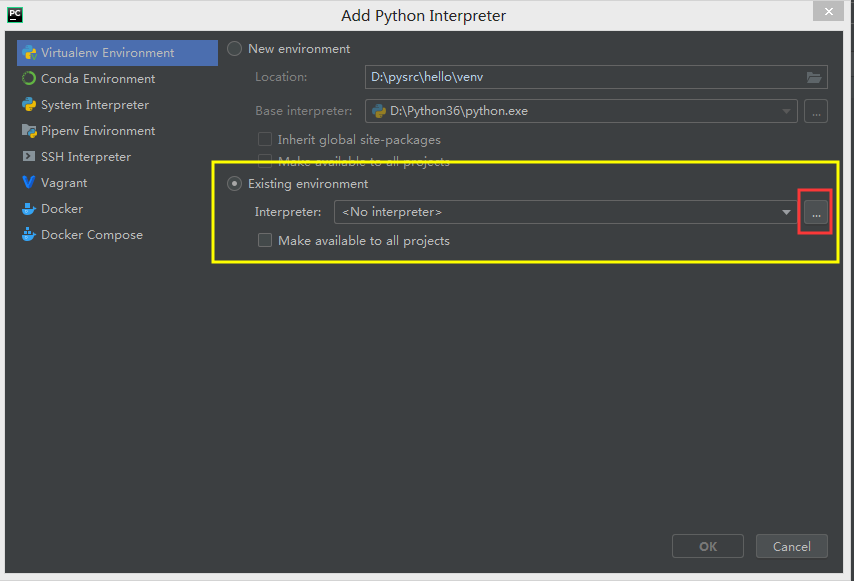Click the System Interpreter python icon
The height and width of the screenshot is (581, 854).
tap(29, 105)
